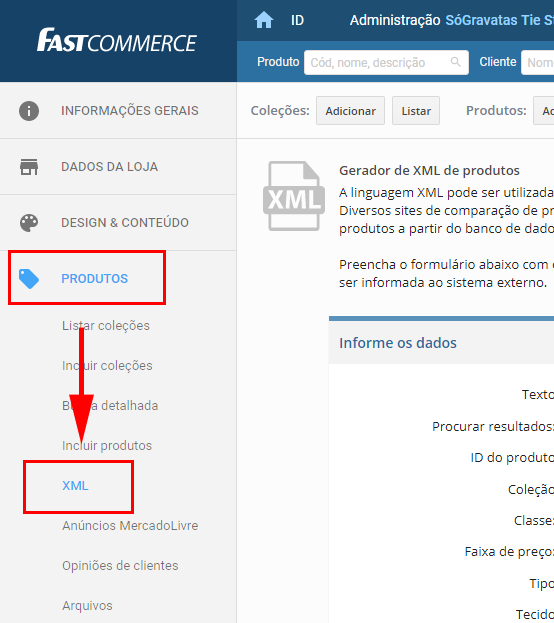Open Opiniões de clientes in sidebar
This screenshot has height=623, width=554.
tap(120, 565)
